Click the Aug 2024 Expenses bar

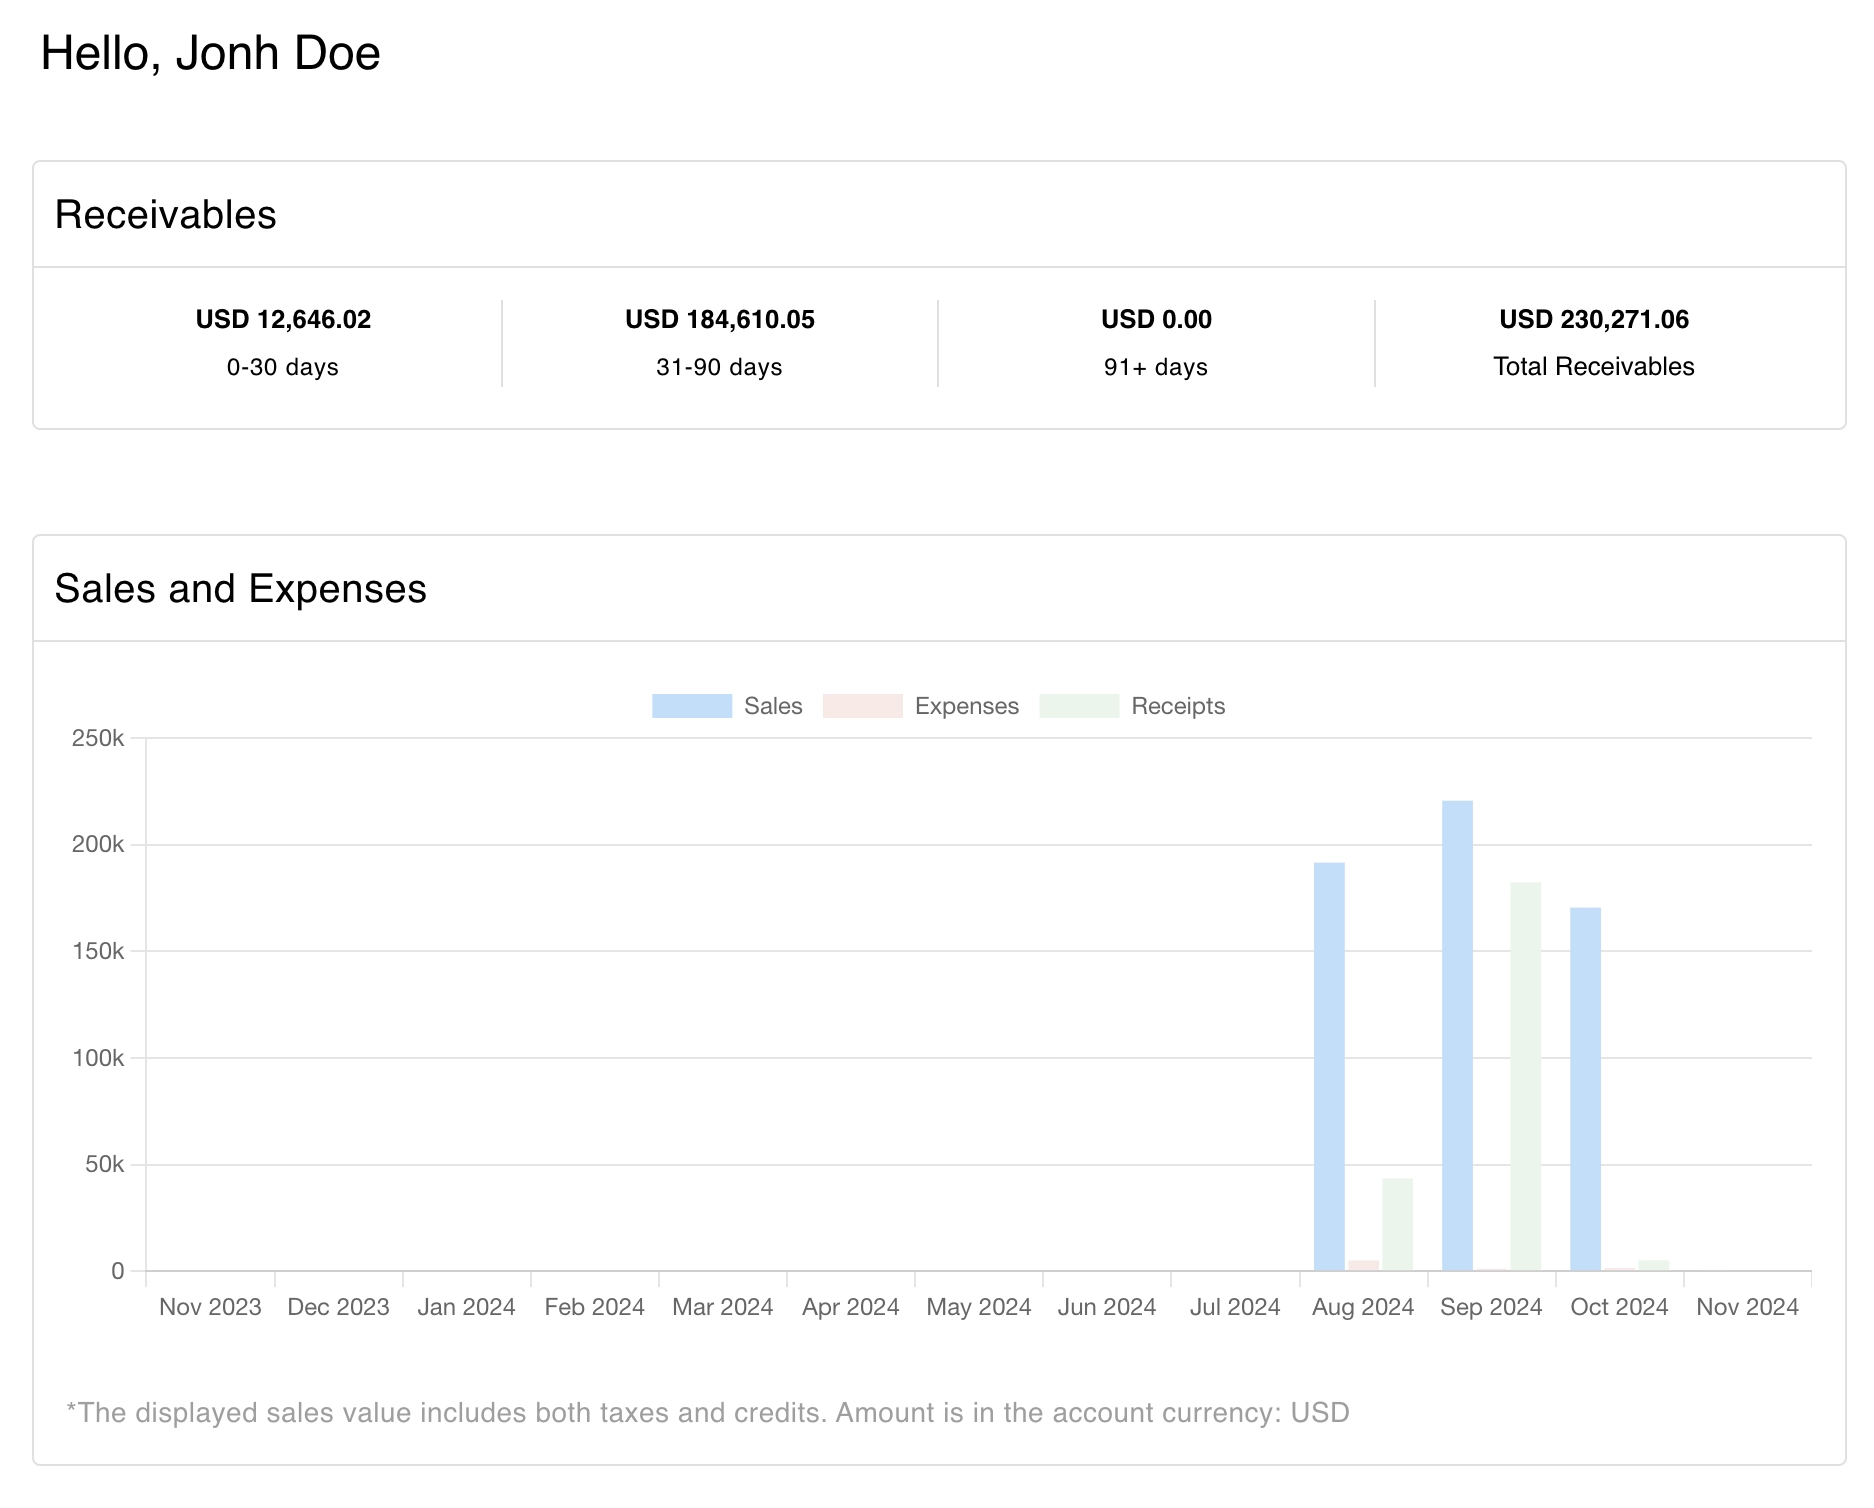coord(1362,1265)
